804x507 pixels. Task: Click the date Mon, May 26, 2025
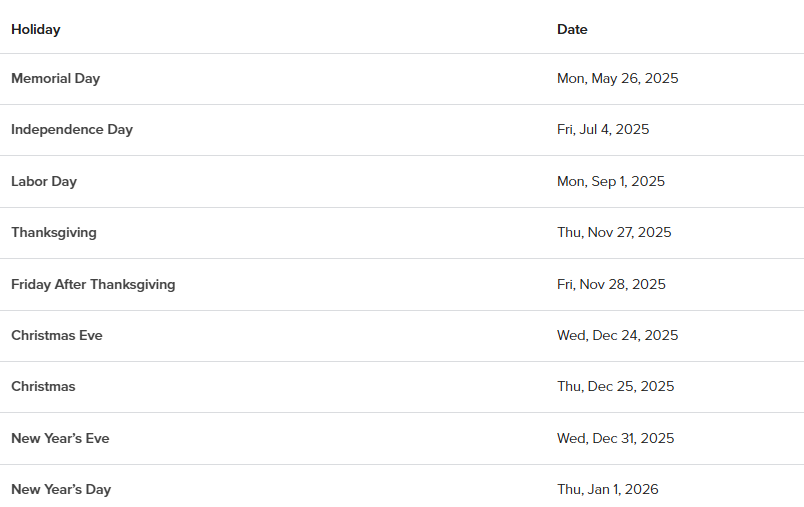coord(617,78)
